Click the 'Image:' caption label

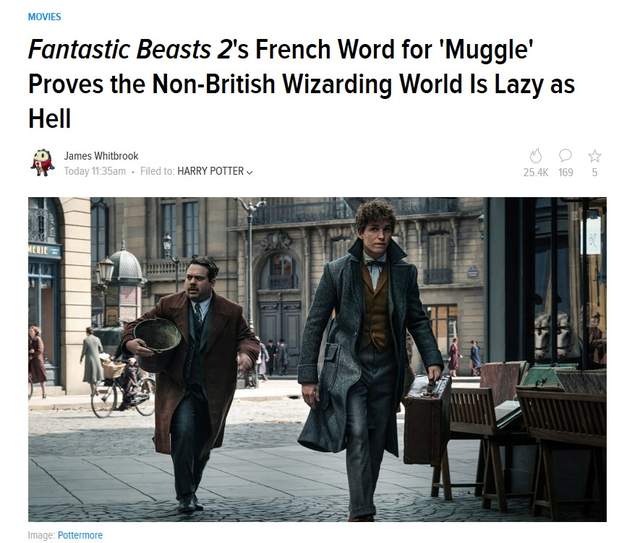tap(42, 535)
